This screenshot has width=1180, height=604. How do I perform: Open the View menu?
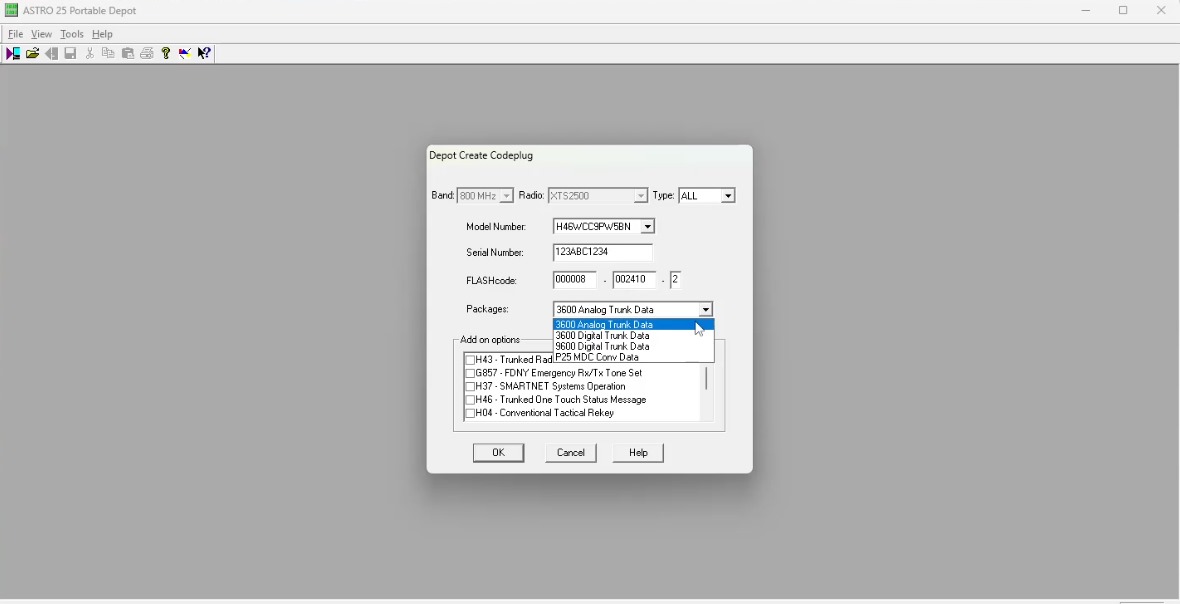click(x=41, y=34)
